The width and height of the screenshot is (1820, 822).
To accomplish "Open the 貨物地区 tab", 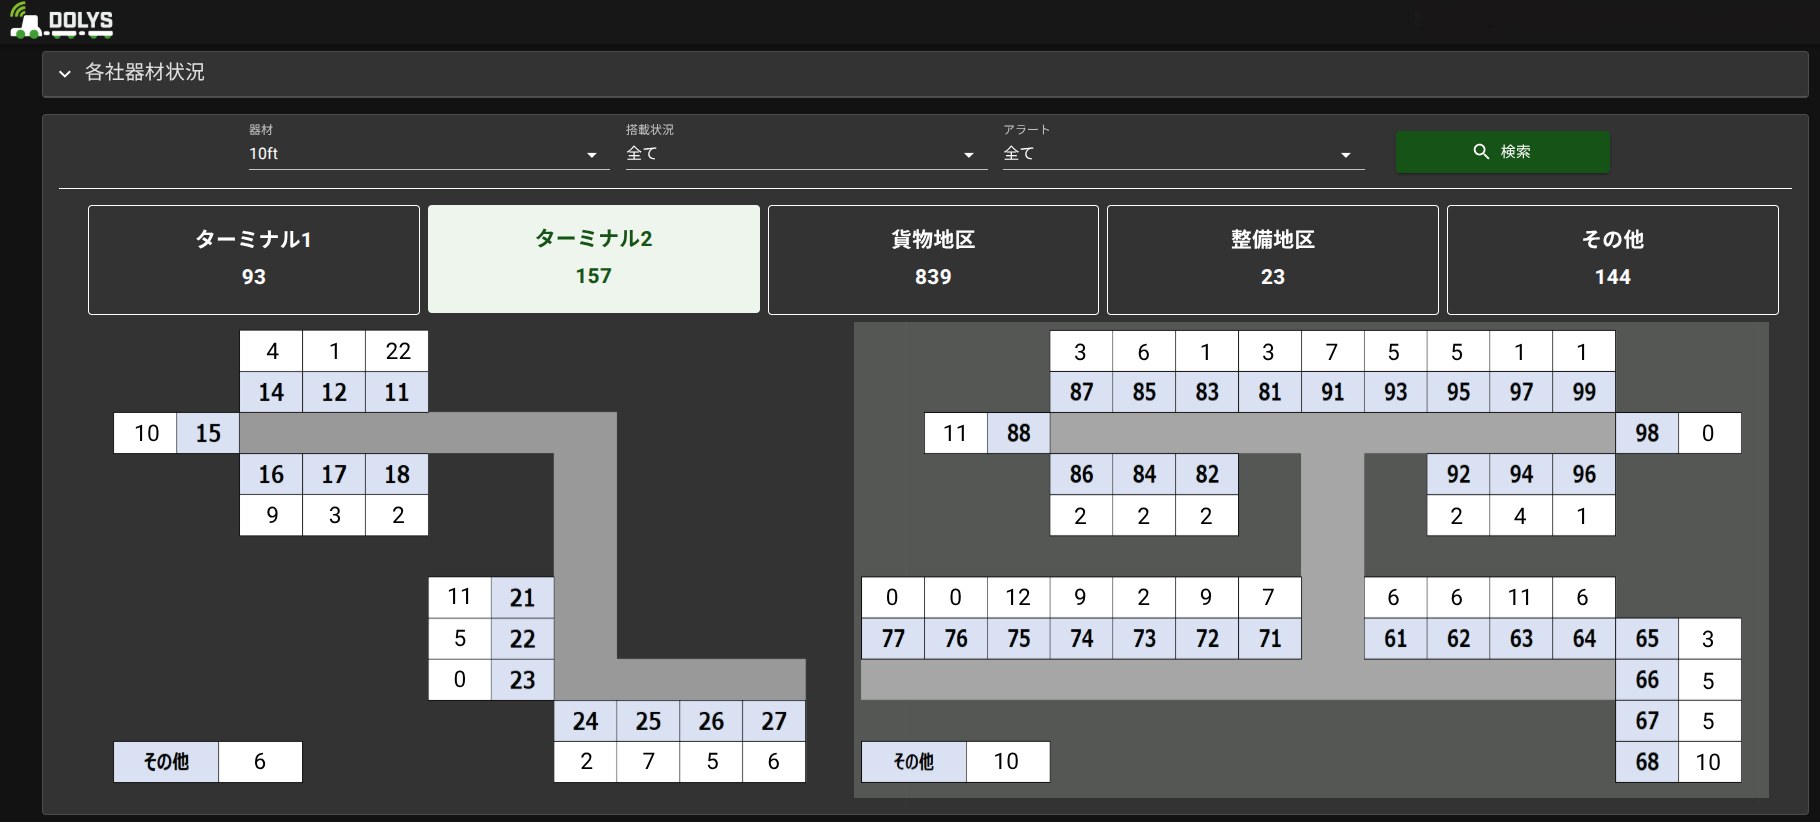I will pyautogui.click(x=933, y=259).
